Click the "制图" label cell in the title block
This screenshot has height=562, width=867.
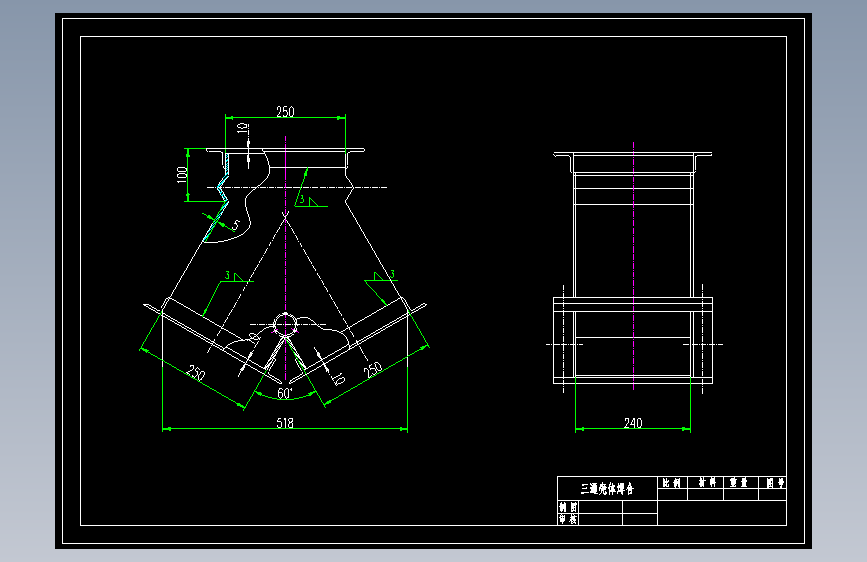pyautogui.click(x=568, y=507)
